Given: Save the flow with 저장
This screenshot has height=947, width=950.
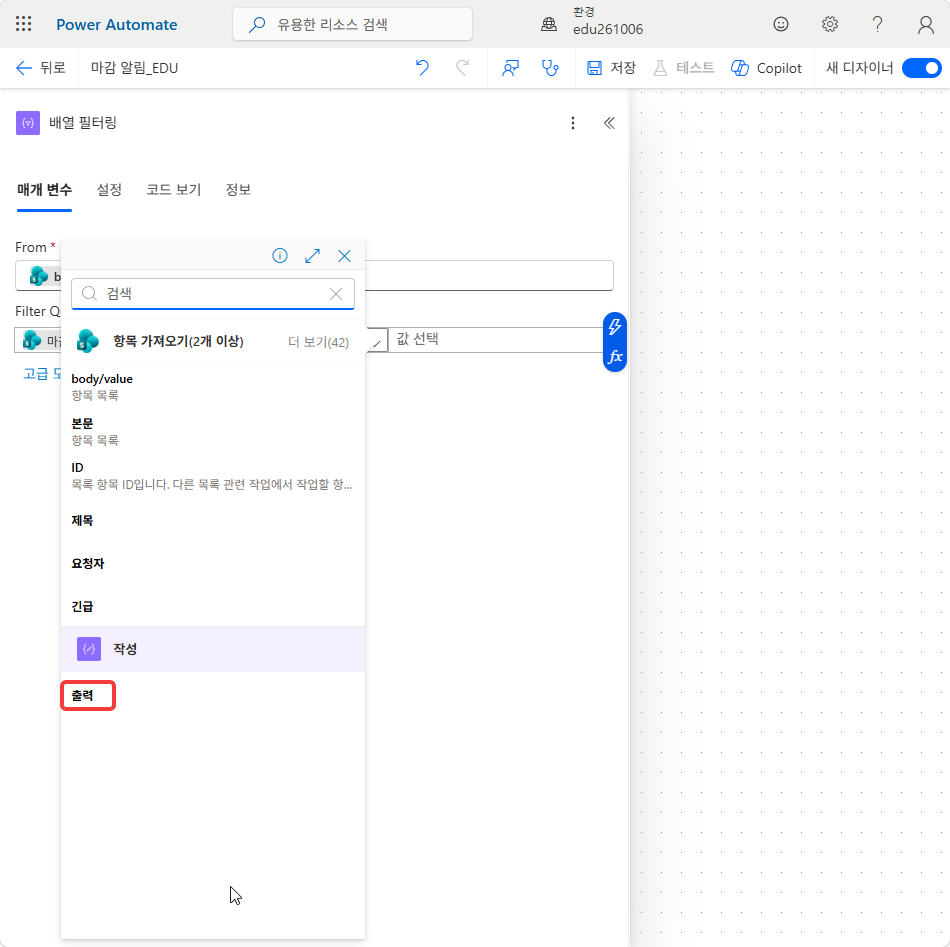Looking at the screenshot, I should [x=611, y=68].
